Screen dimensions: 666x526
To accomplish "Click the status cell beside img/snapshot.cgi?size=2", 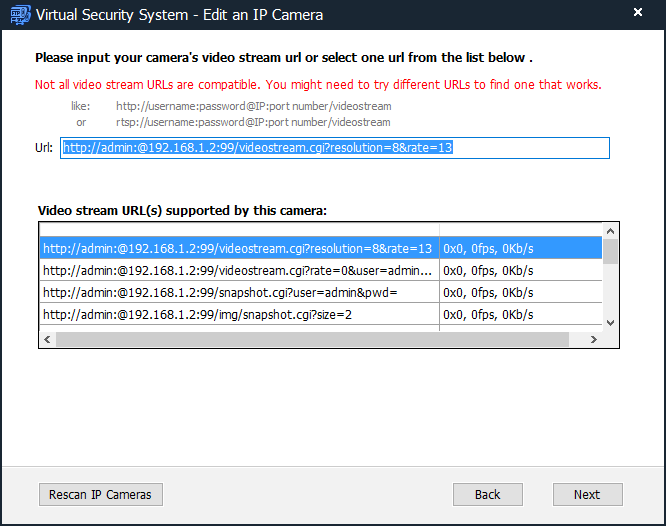I will click(x=520, y=314).
